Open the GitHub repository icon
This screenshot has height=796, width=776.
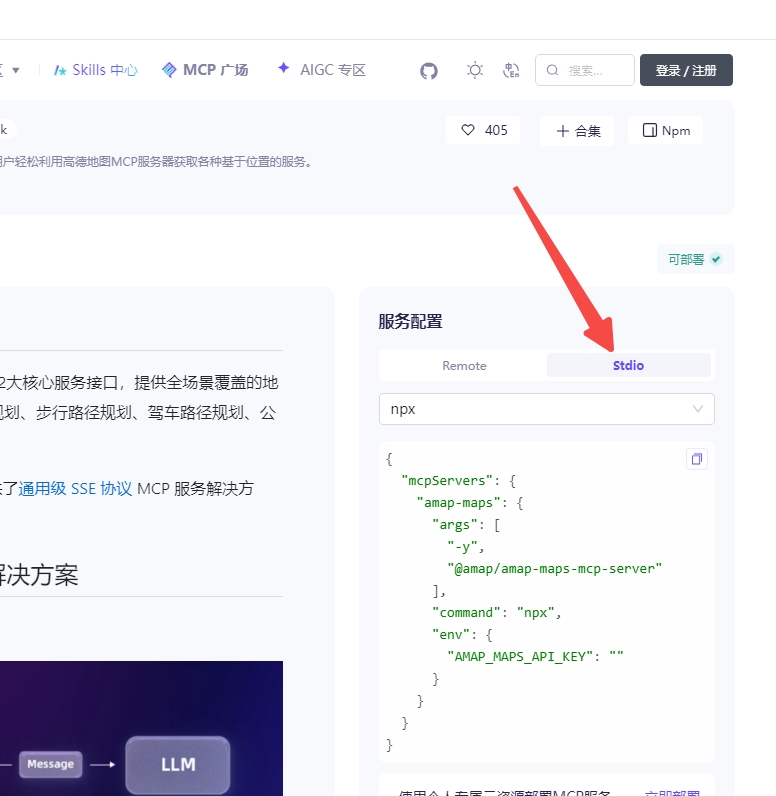pos(429,71)
